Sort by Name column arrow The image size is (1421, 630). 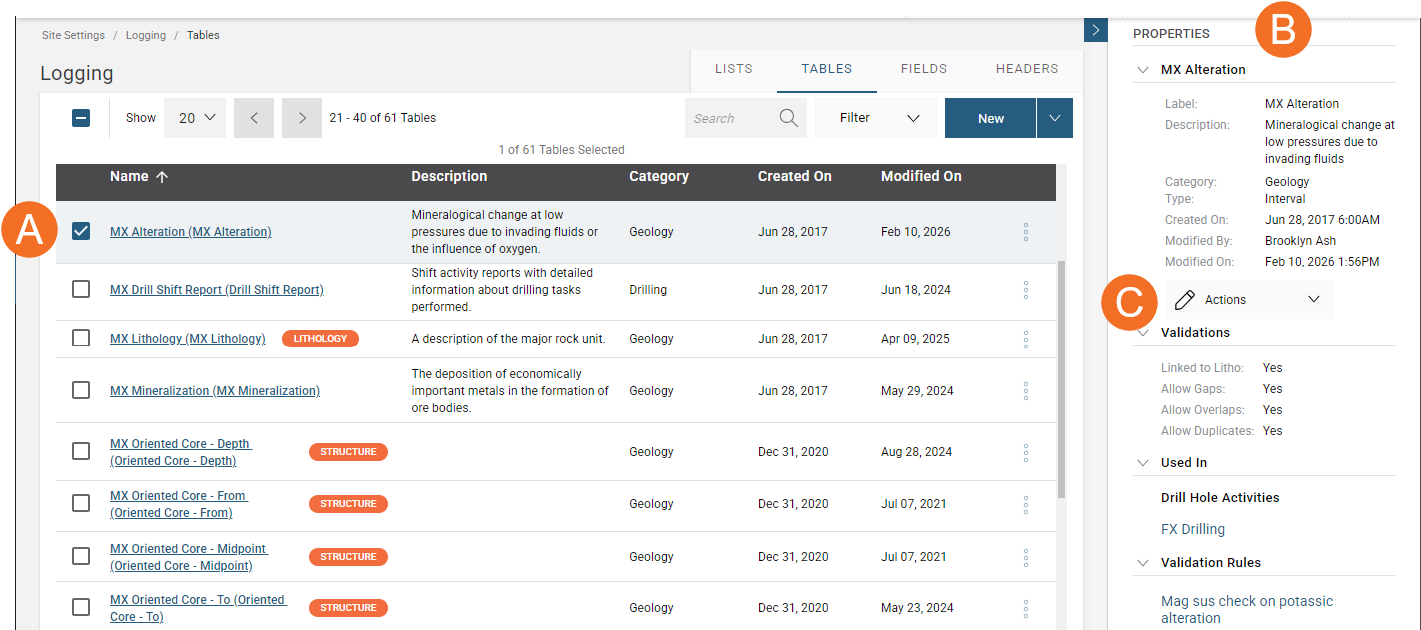click(x=162, y=176)
